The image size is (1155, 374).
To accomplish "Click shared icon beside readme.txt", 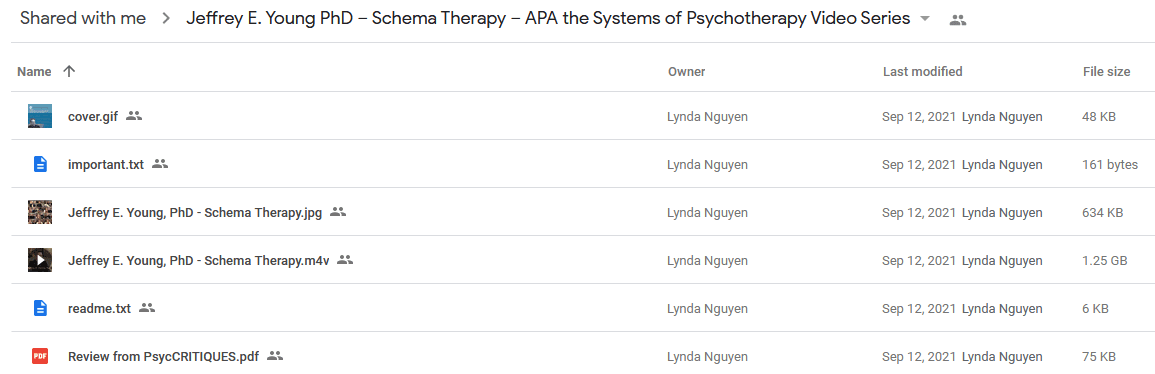I will 147,308.
